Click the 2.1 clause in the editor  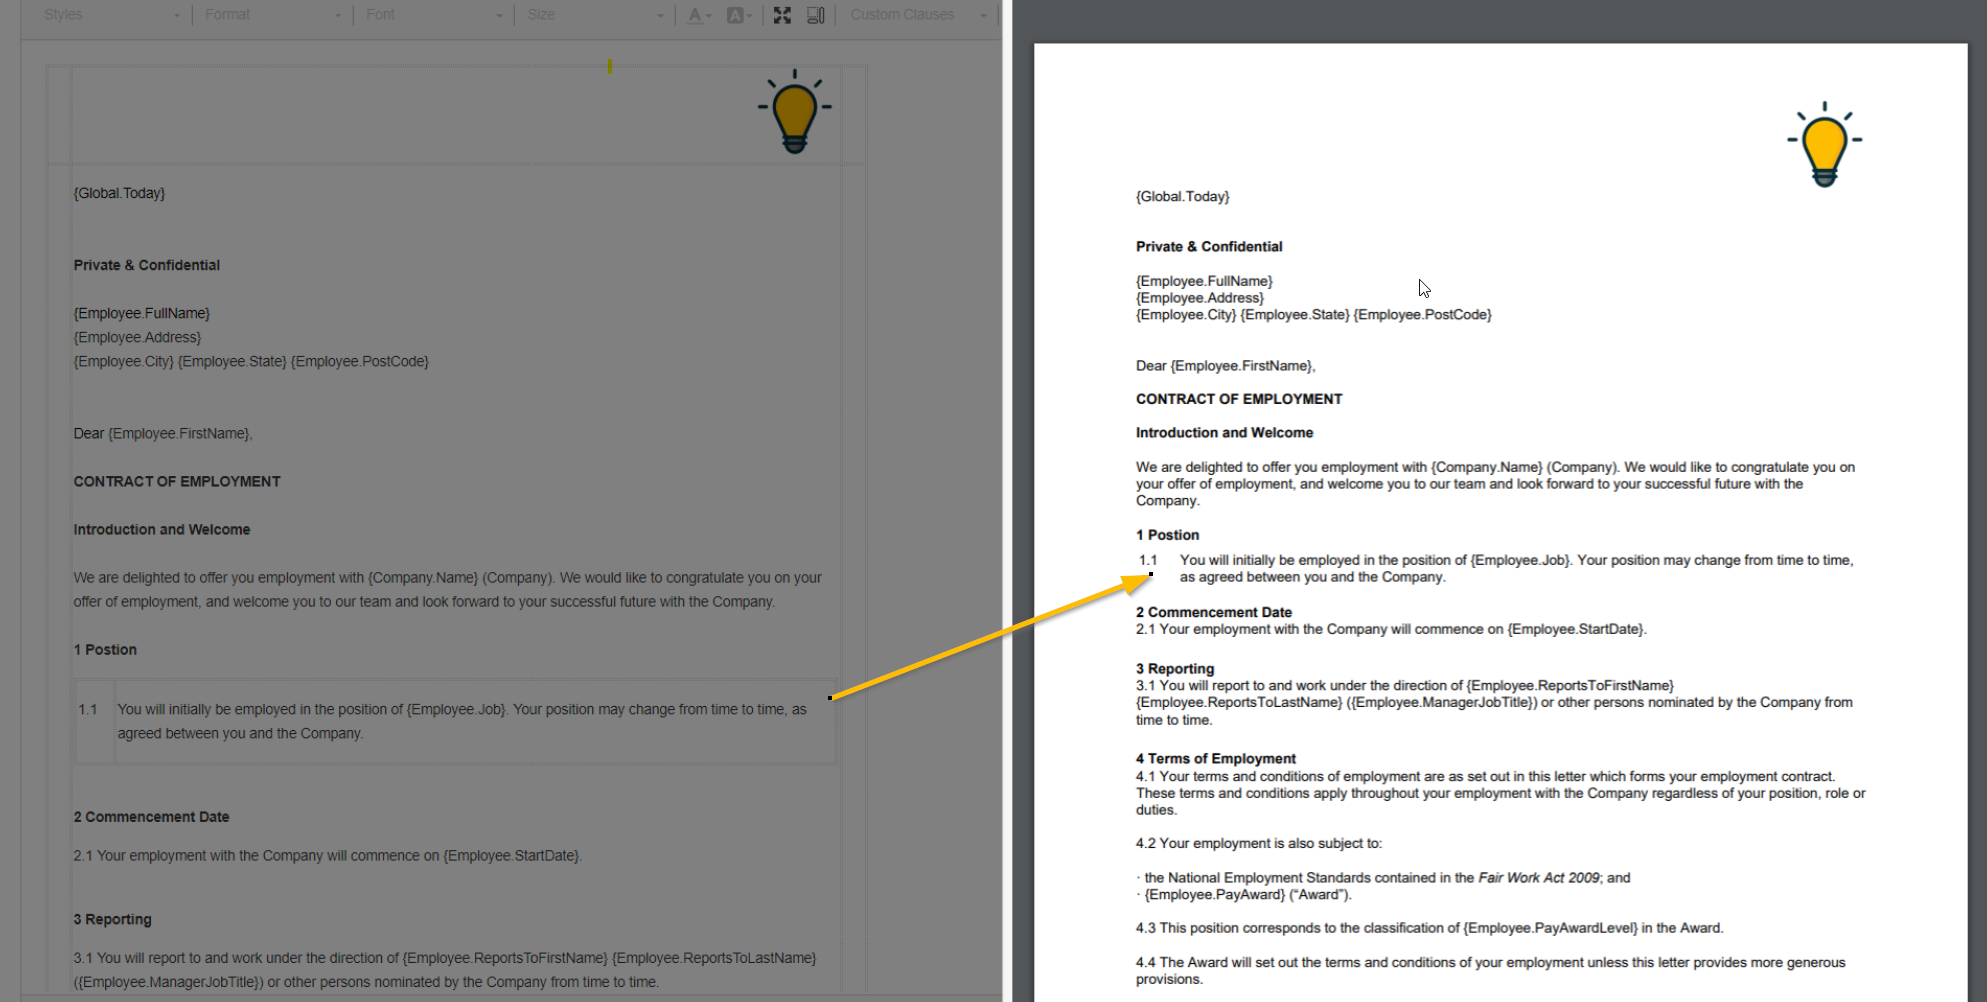(327, 856)
